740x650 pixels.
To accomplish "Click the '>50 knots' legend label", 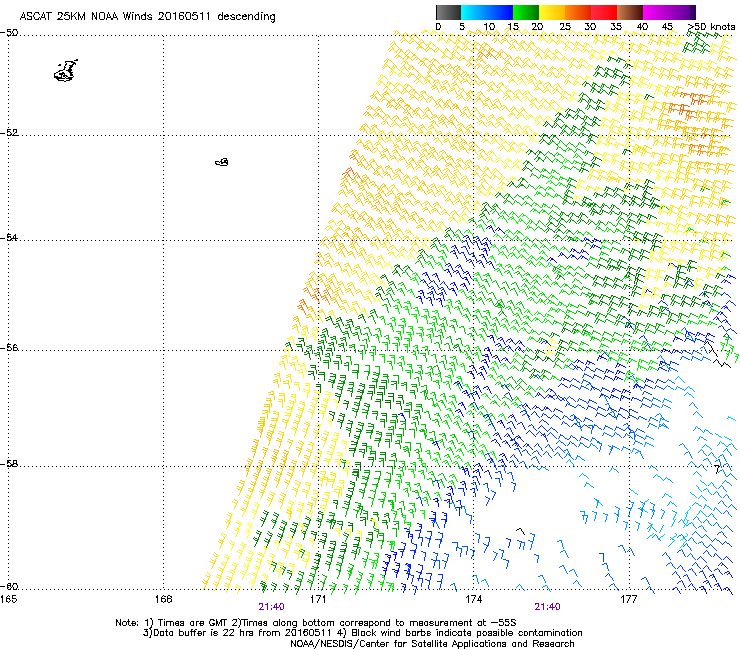I will [x=711, y=27].
